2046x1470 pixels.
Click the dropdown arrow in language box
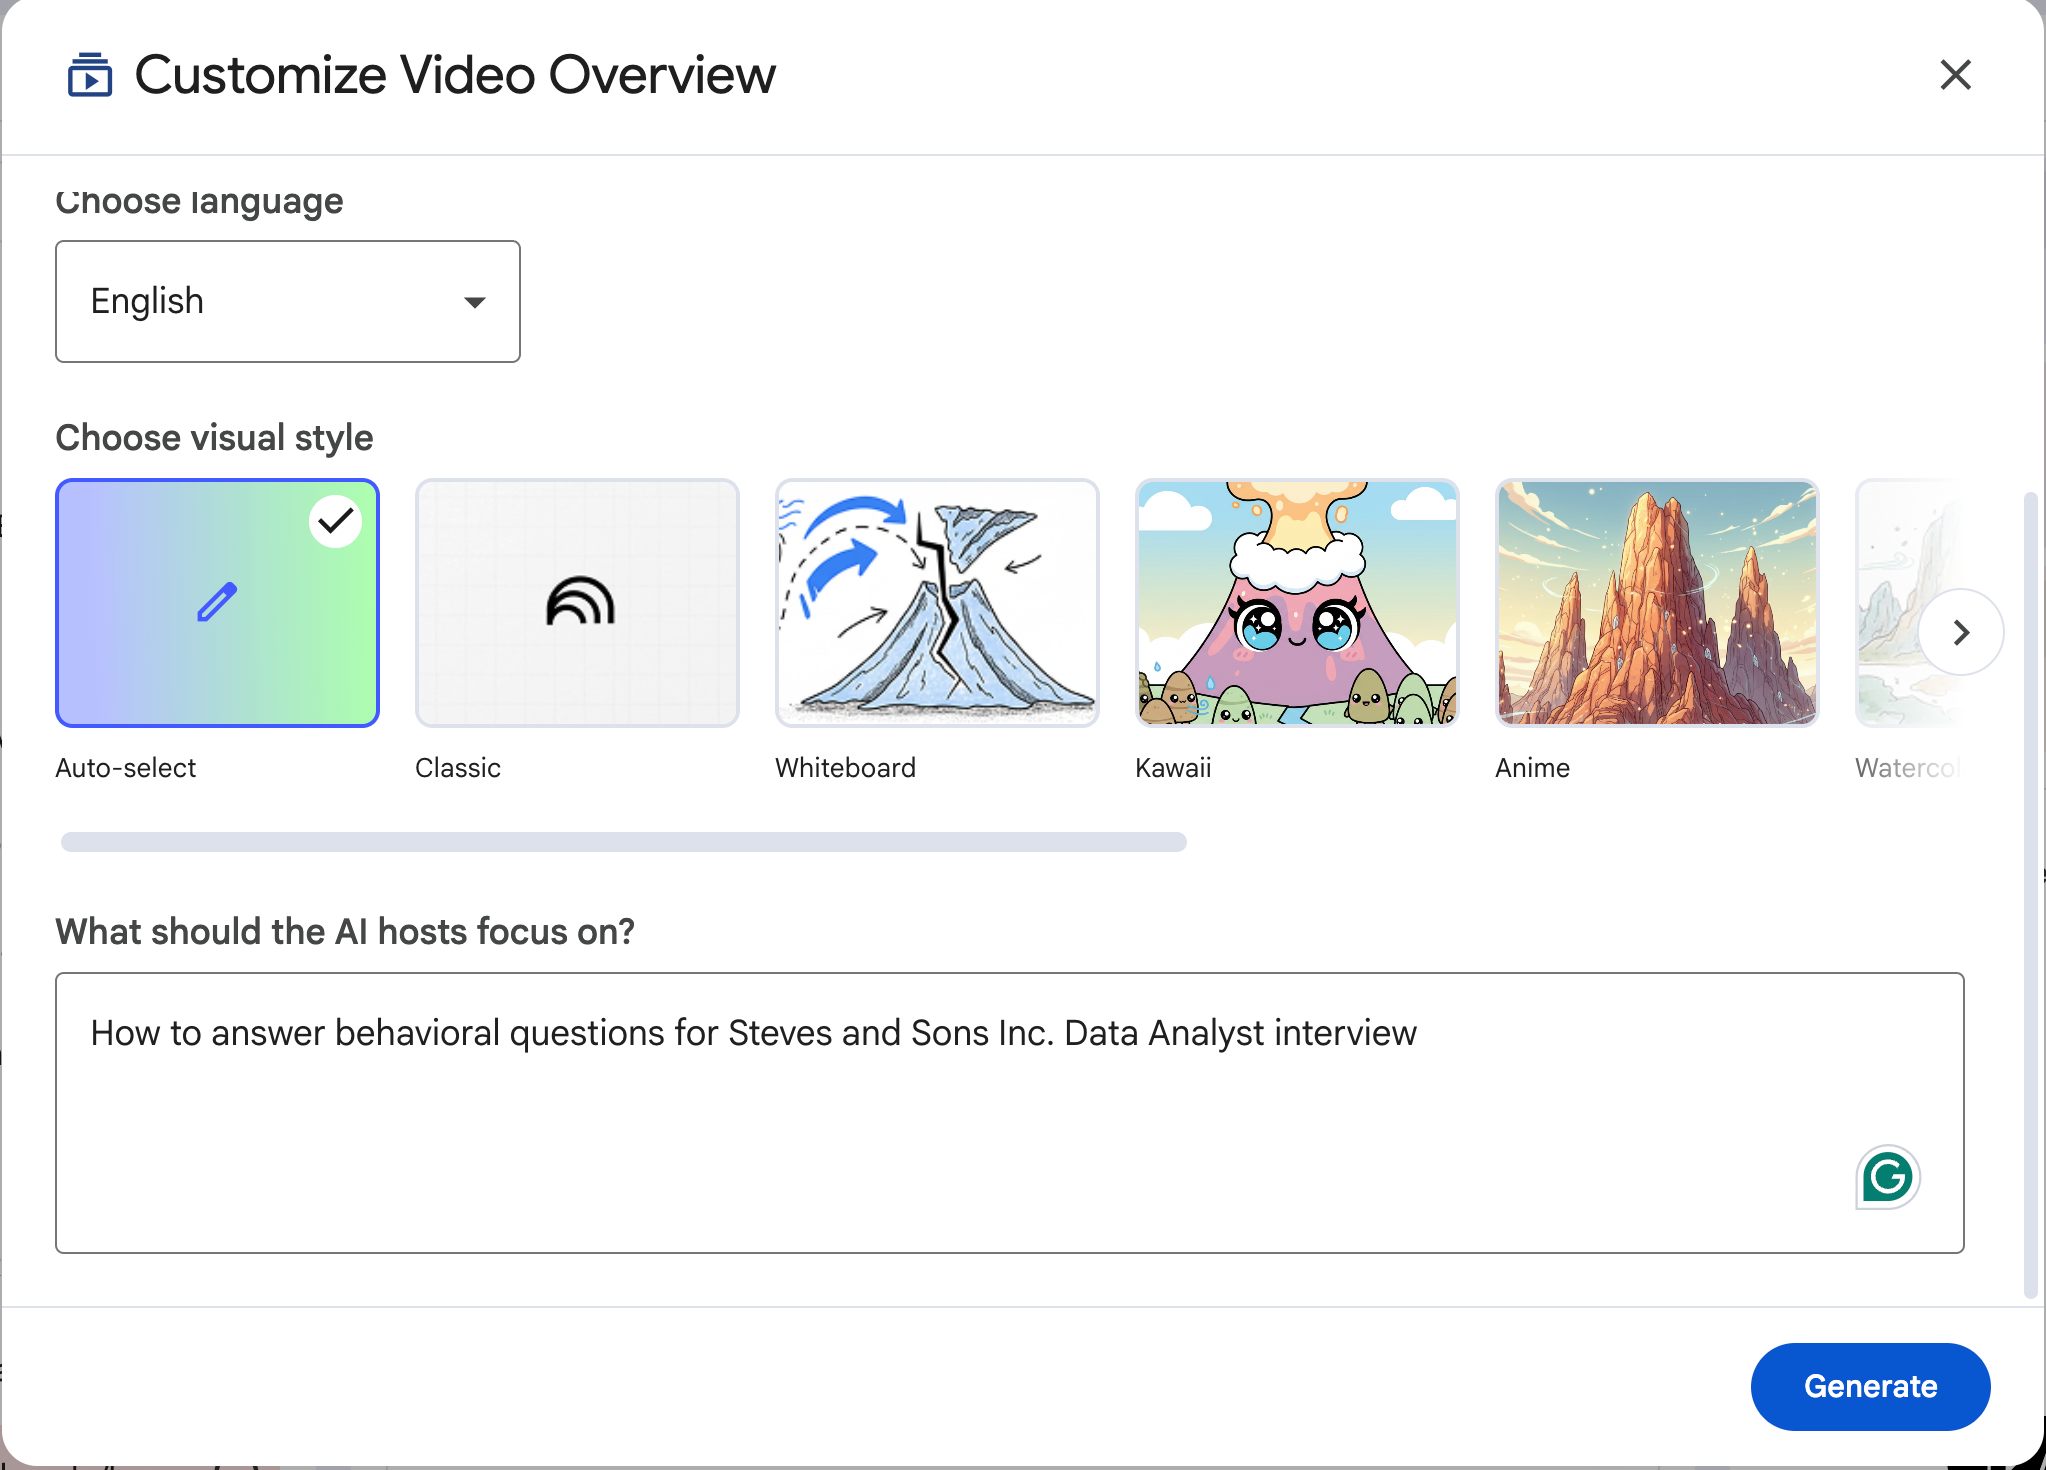(x=475, y=302)
